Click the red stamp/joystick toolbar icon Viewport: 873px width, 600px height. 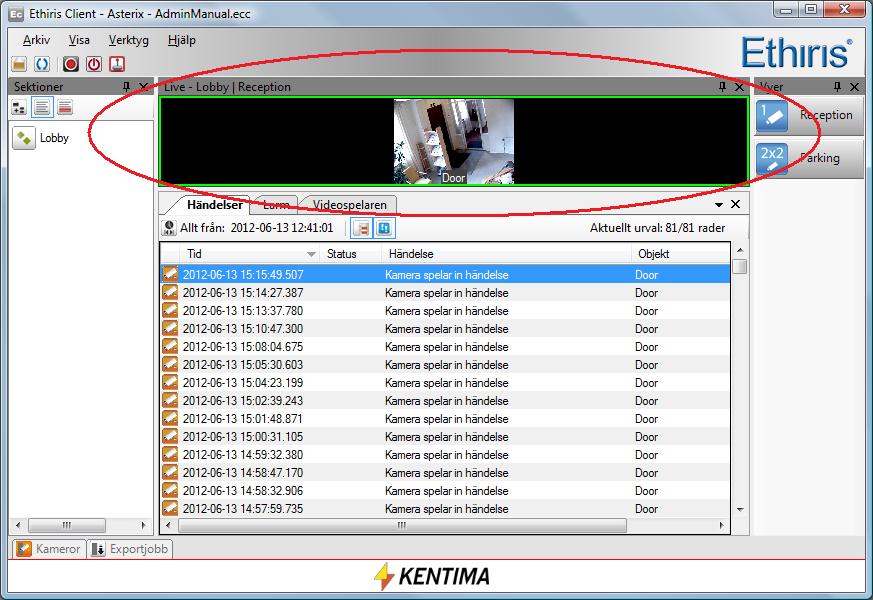[117, 64]
